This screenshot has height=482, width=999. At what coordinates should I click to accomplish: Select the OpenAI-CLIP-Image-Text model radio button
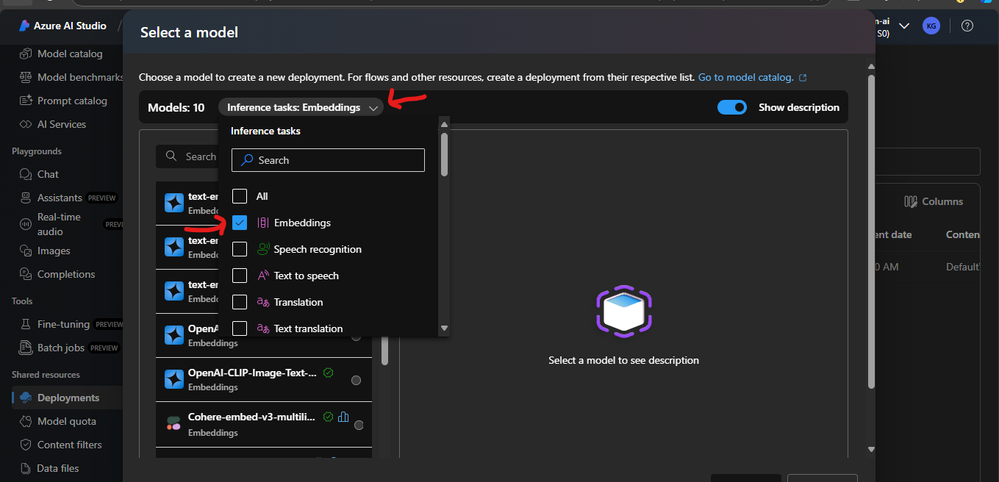[356, 380]
